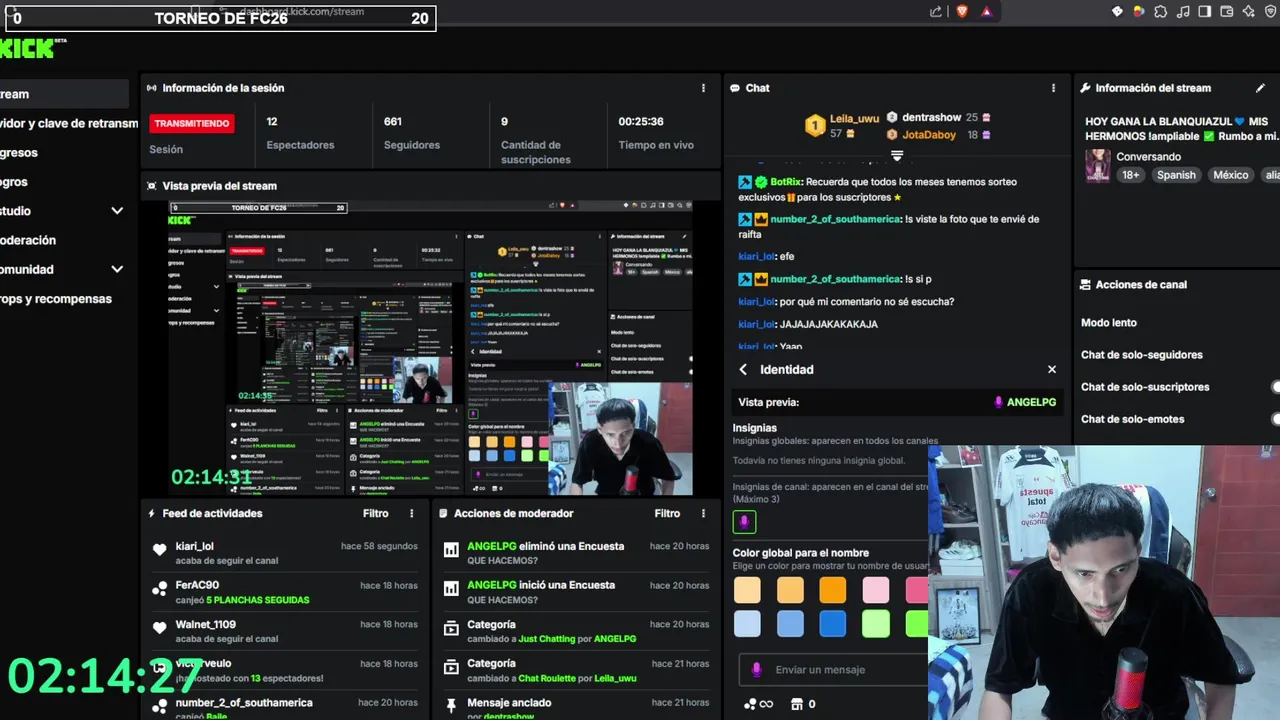
Task: Click the Just Chatting category link
Action: point(548,639)
